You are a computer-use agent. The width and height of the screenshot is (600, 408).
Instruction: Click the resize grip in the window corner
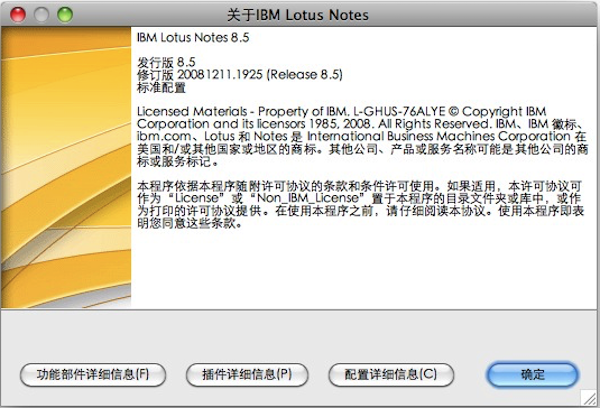tap(590, 398)
